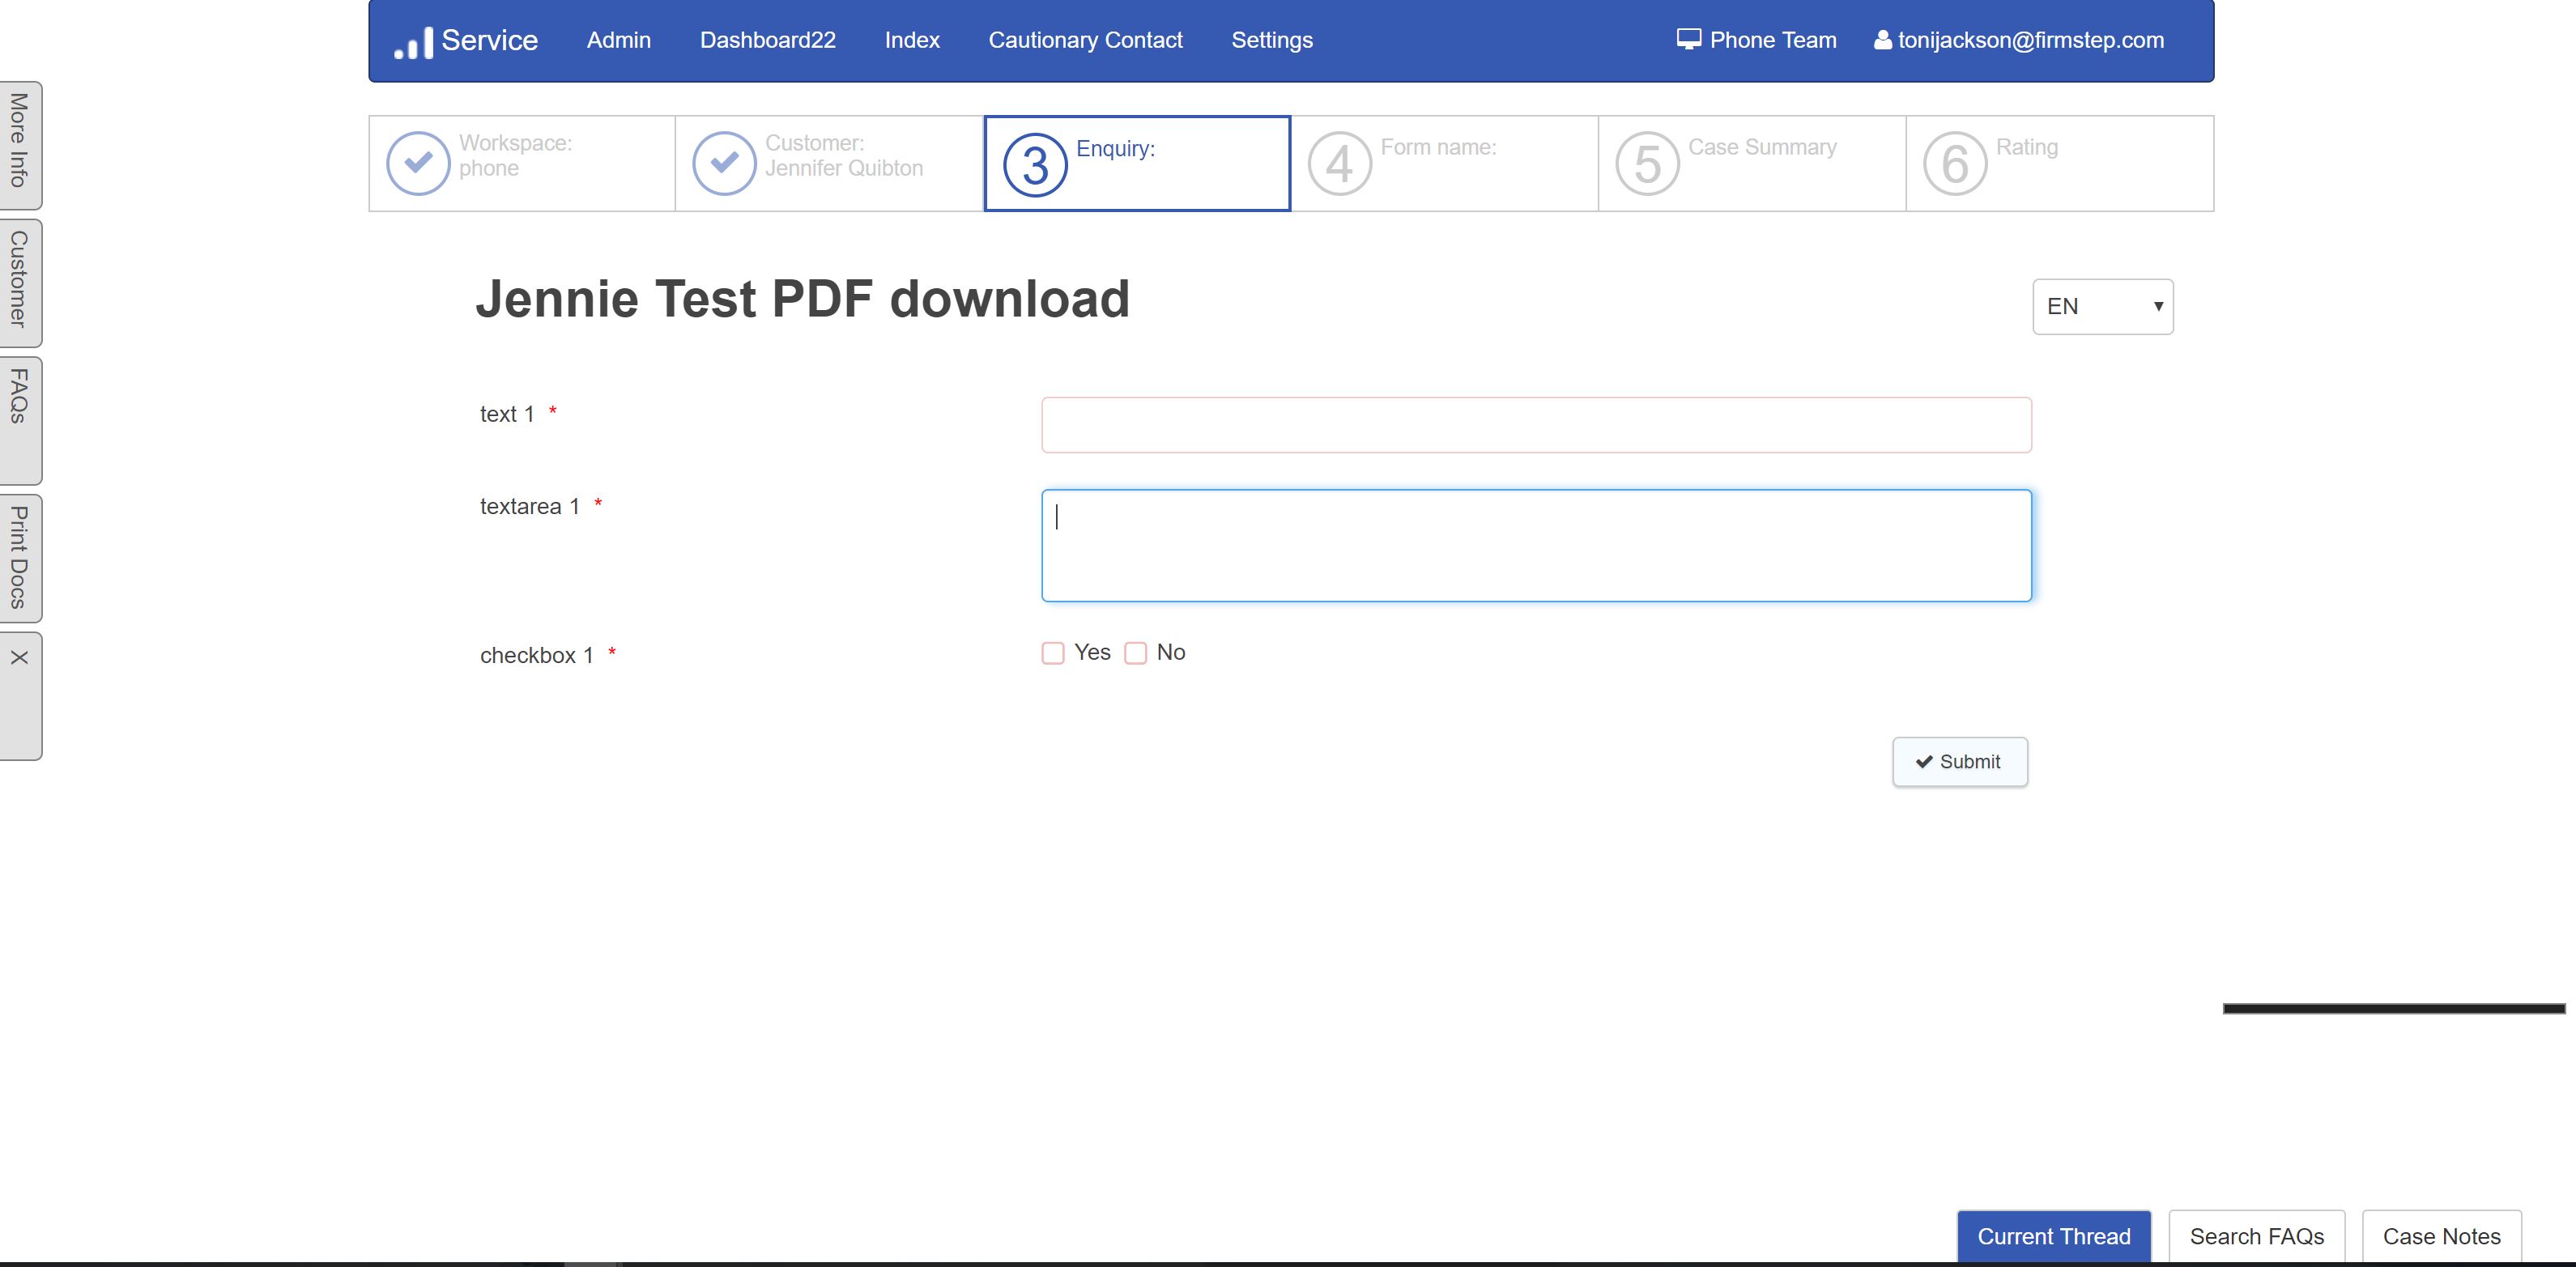Click the Phone Team label
This screenshot has height=1267, width=2576.
(x=1773, y=40)
